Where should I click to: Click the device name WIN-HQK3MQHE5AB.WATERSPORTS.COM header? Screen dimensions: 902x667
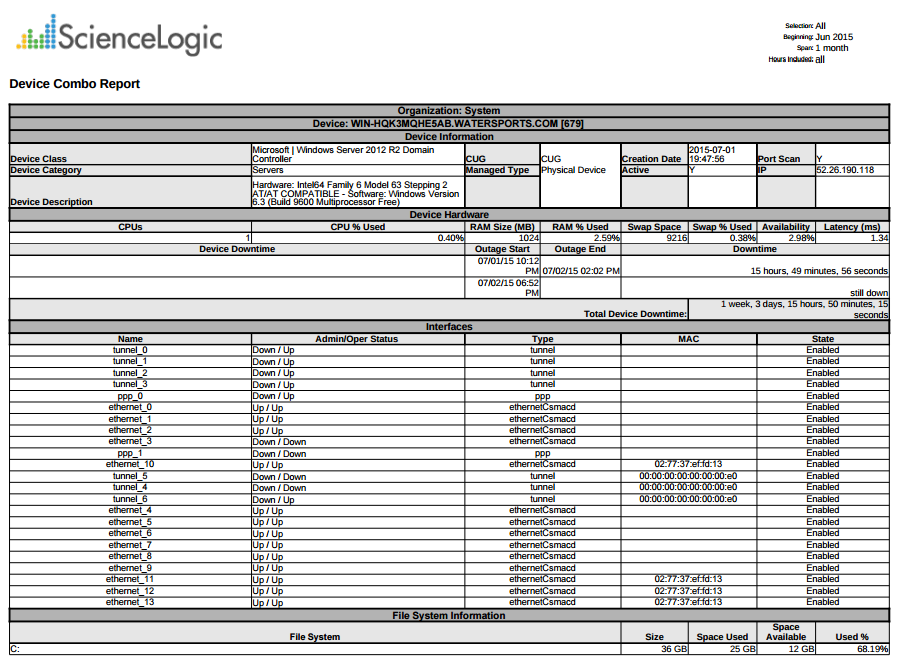click(x=449, y=124)
